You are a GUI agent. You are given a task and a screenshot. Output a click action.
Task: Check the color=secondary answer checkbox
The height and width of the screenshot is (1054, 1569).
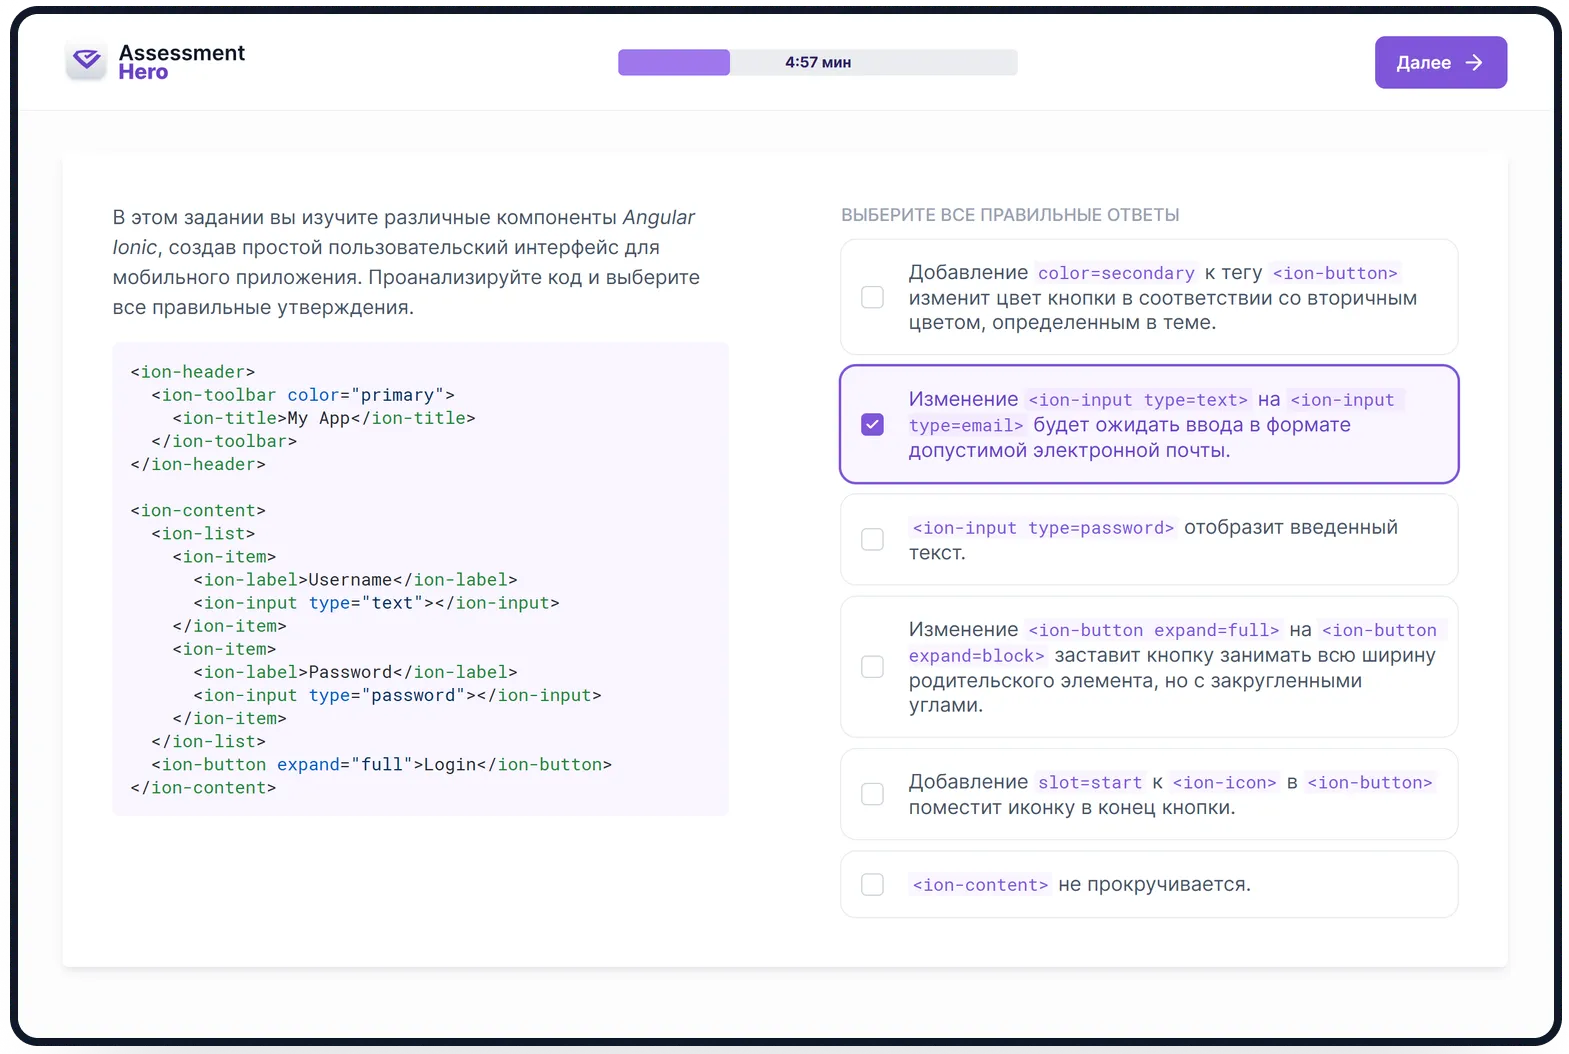coord(872,297)
